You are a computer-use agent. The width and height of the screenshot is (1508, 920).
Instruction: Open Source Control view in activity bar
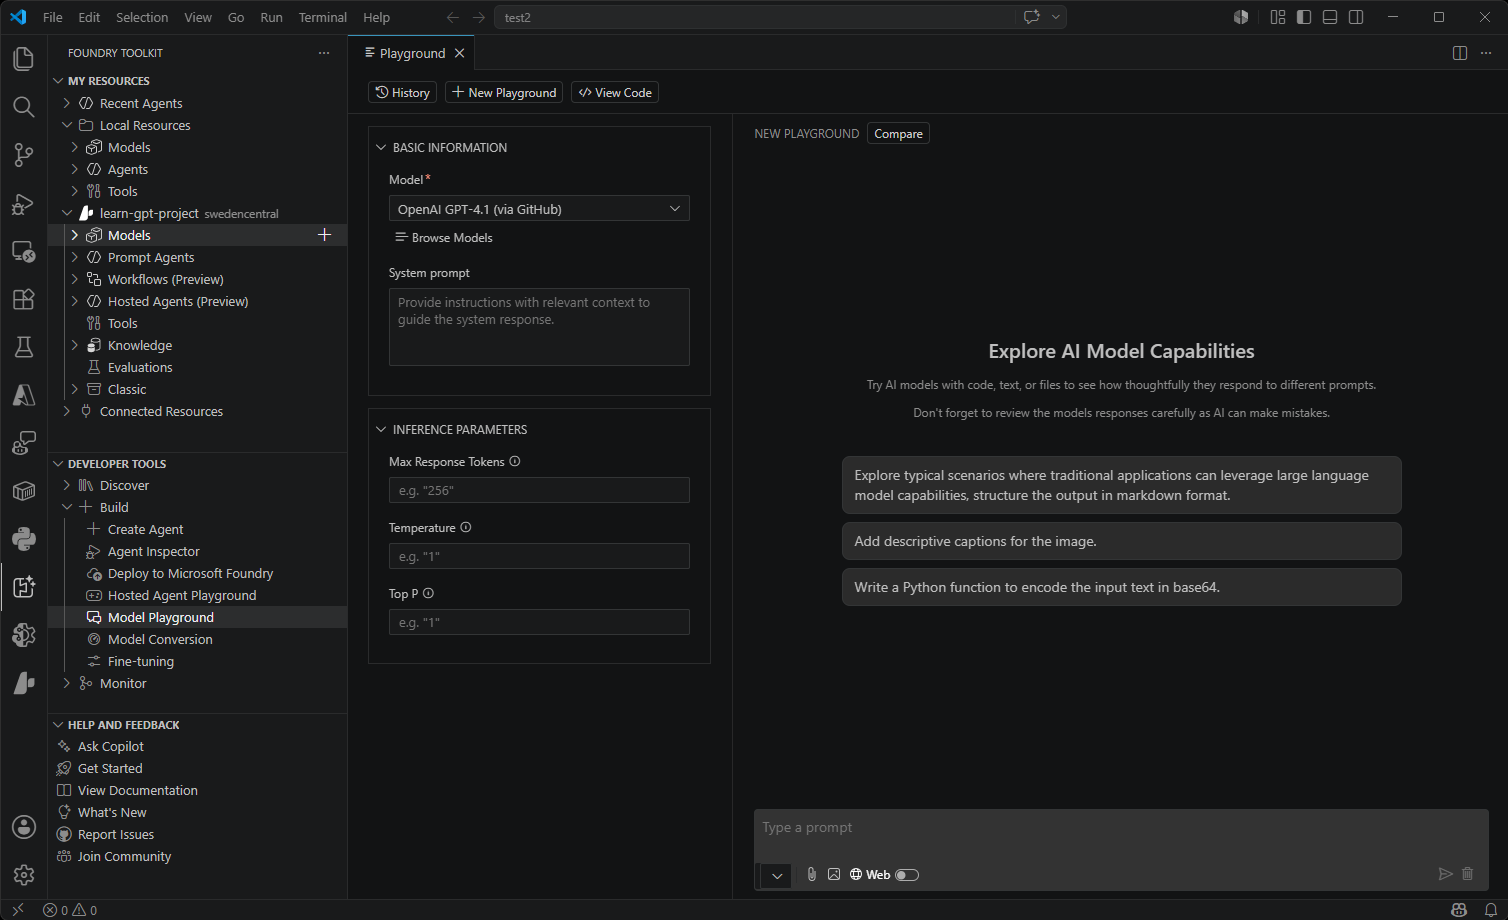[23, 155]
